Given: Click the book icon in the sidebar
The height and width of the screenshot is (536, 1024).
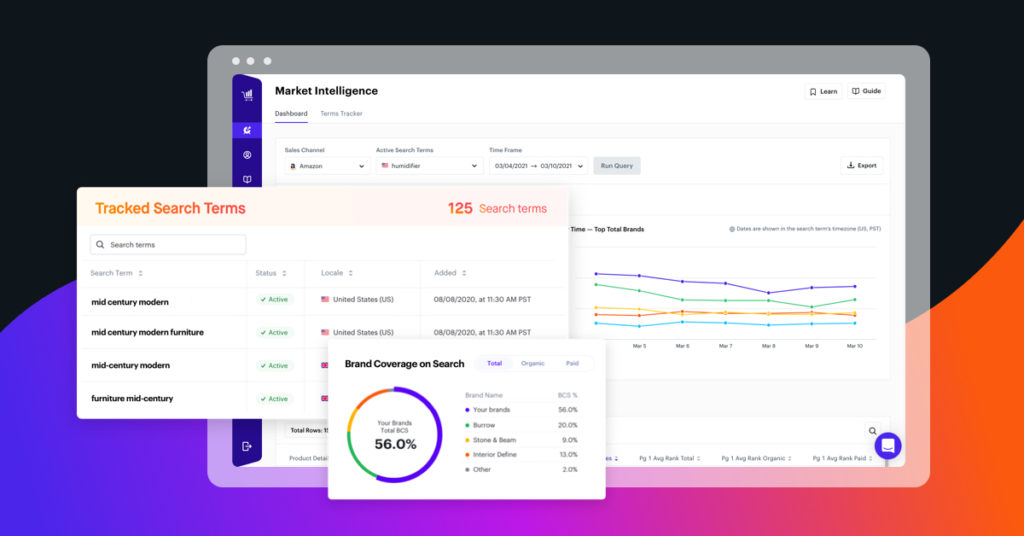Looking at the screenshot, I should (247, 180).
